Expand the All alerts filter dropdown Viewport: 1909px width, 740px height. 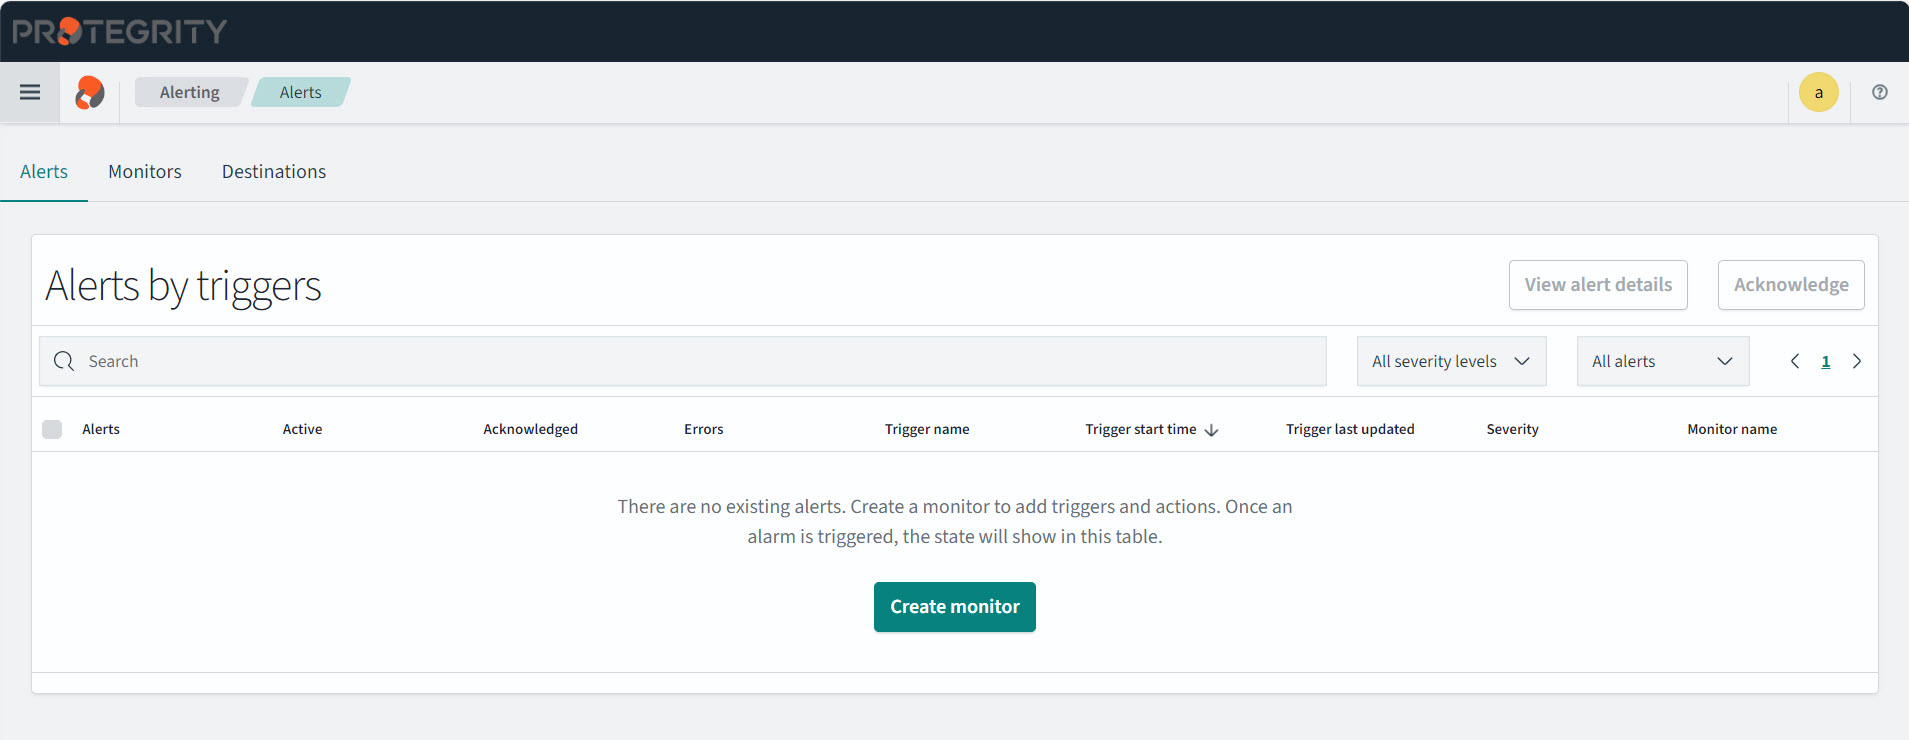tap(1662, 361)
